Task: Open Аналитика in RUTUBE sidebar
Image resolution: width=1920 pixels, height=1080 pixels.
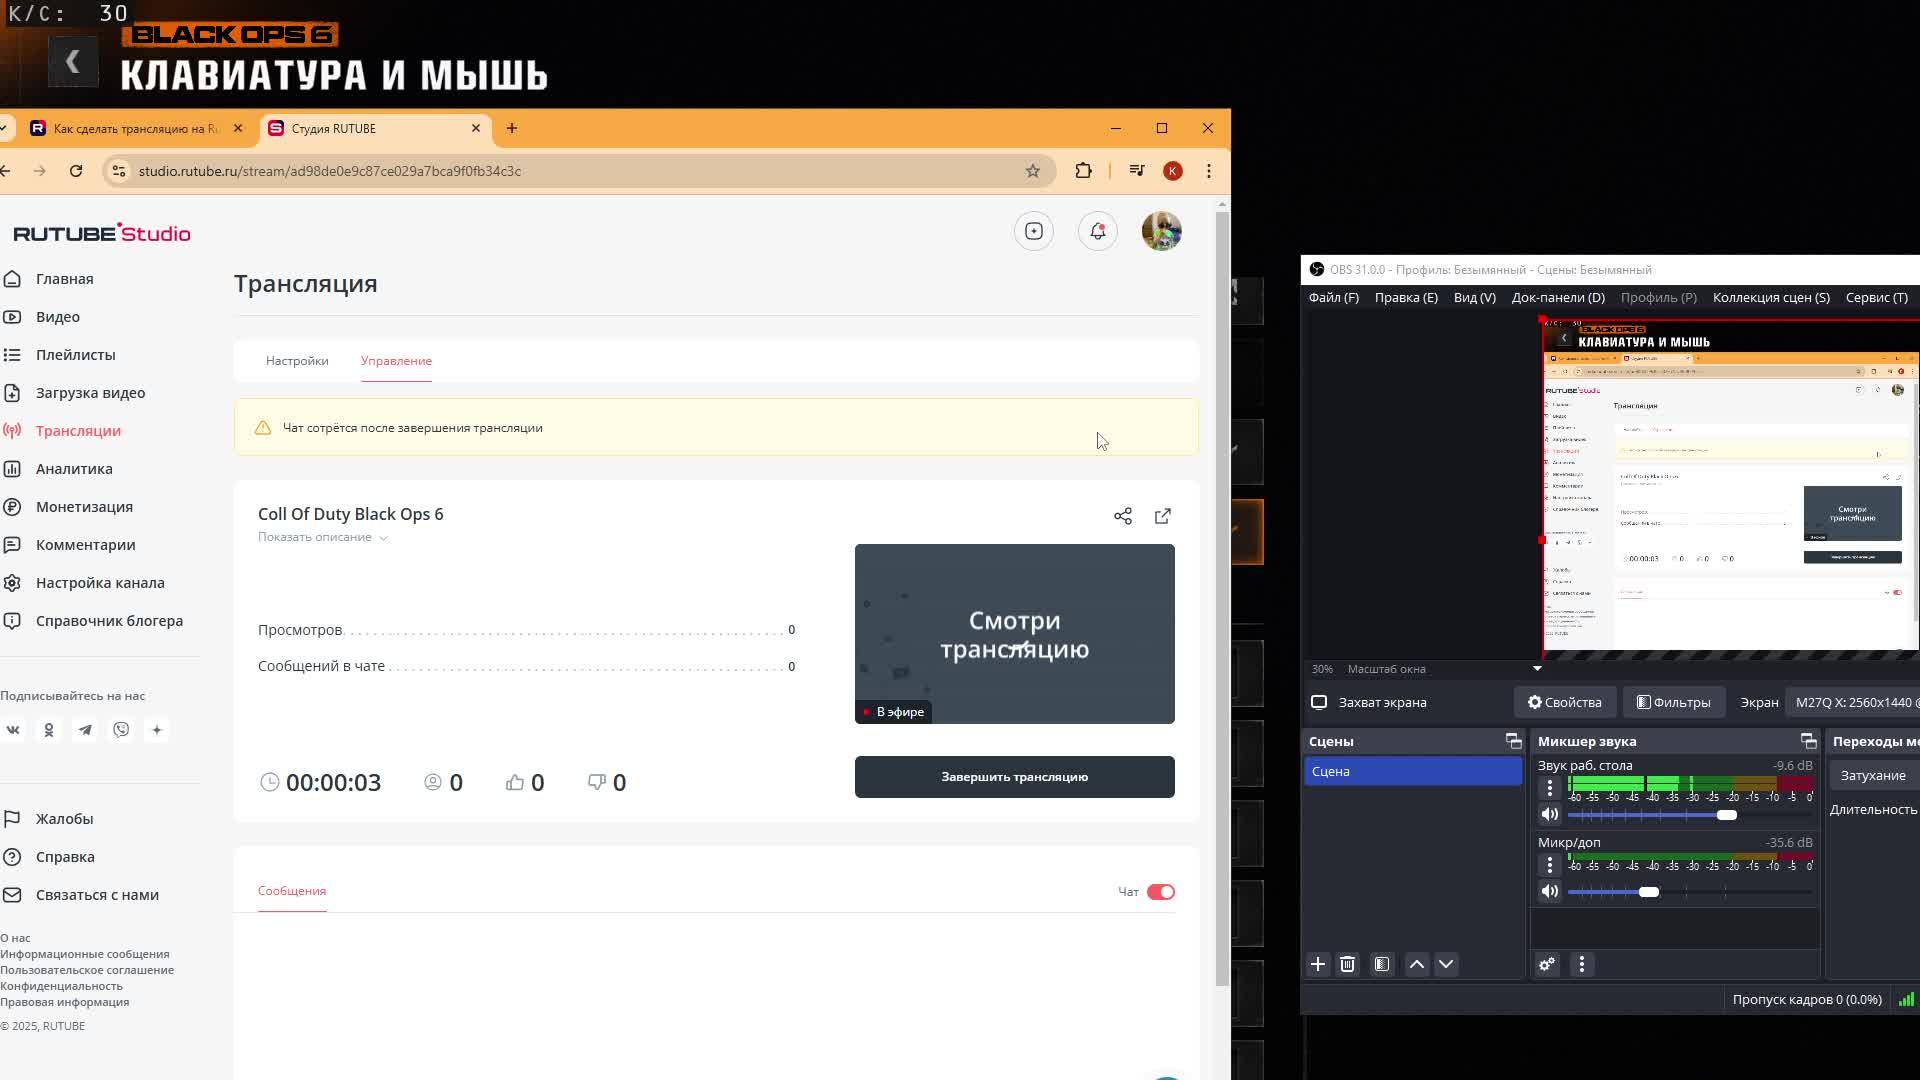Action: [x=74, y=469]
